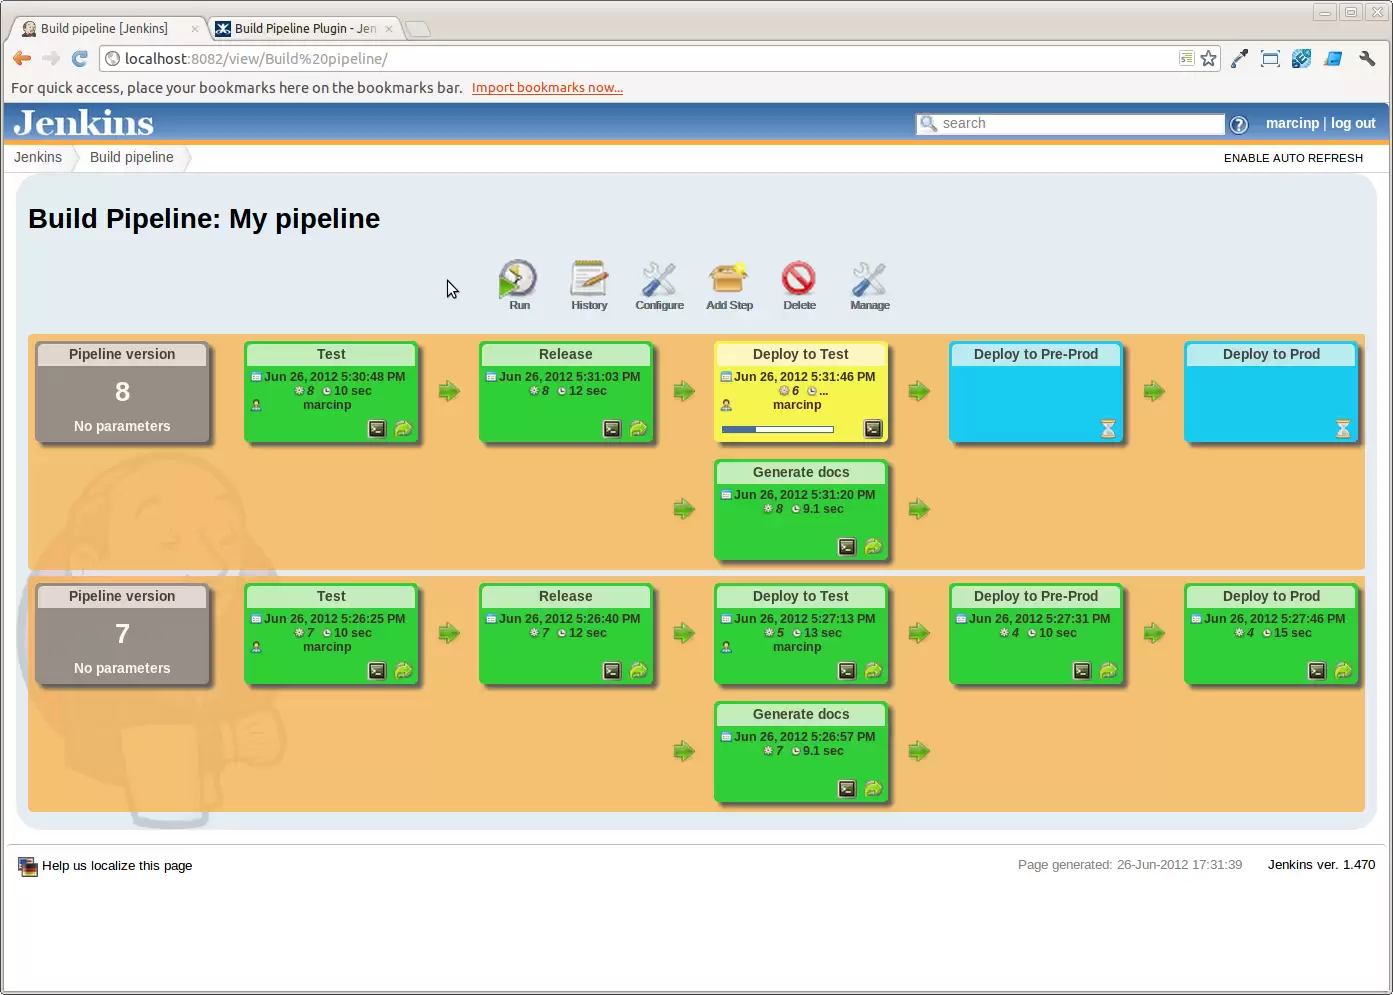Click the Delete pipeline icon
Screen dimensions: 1393x995
[799, 279]
